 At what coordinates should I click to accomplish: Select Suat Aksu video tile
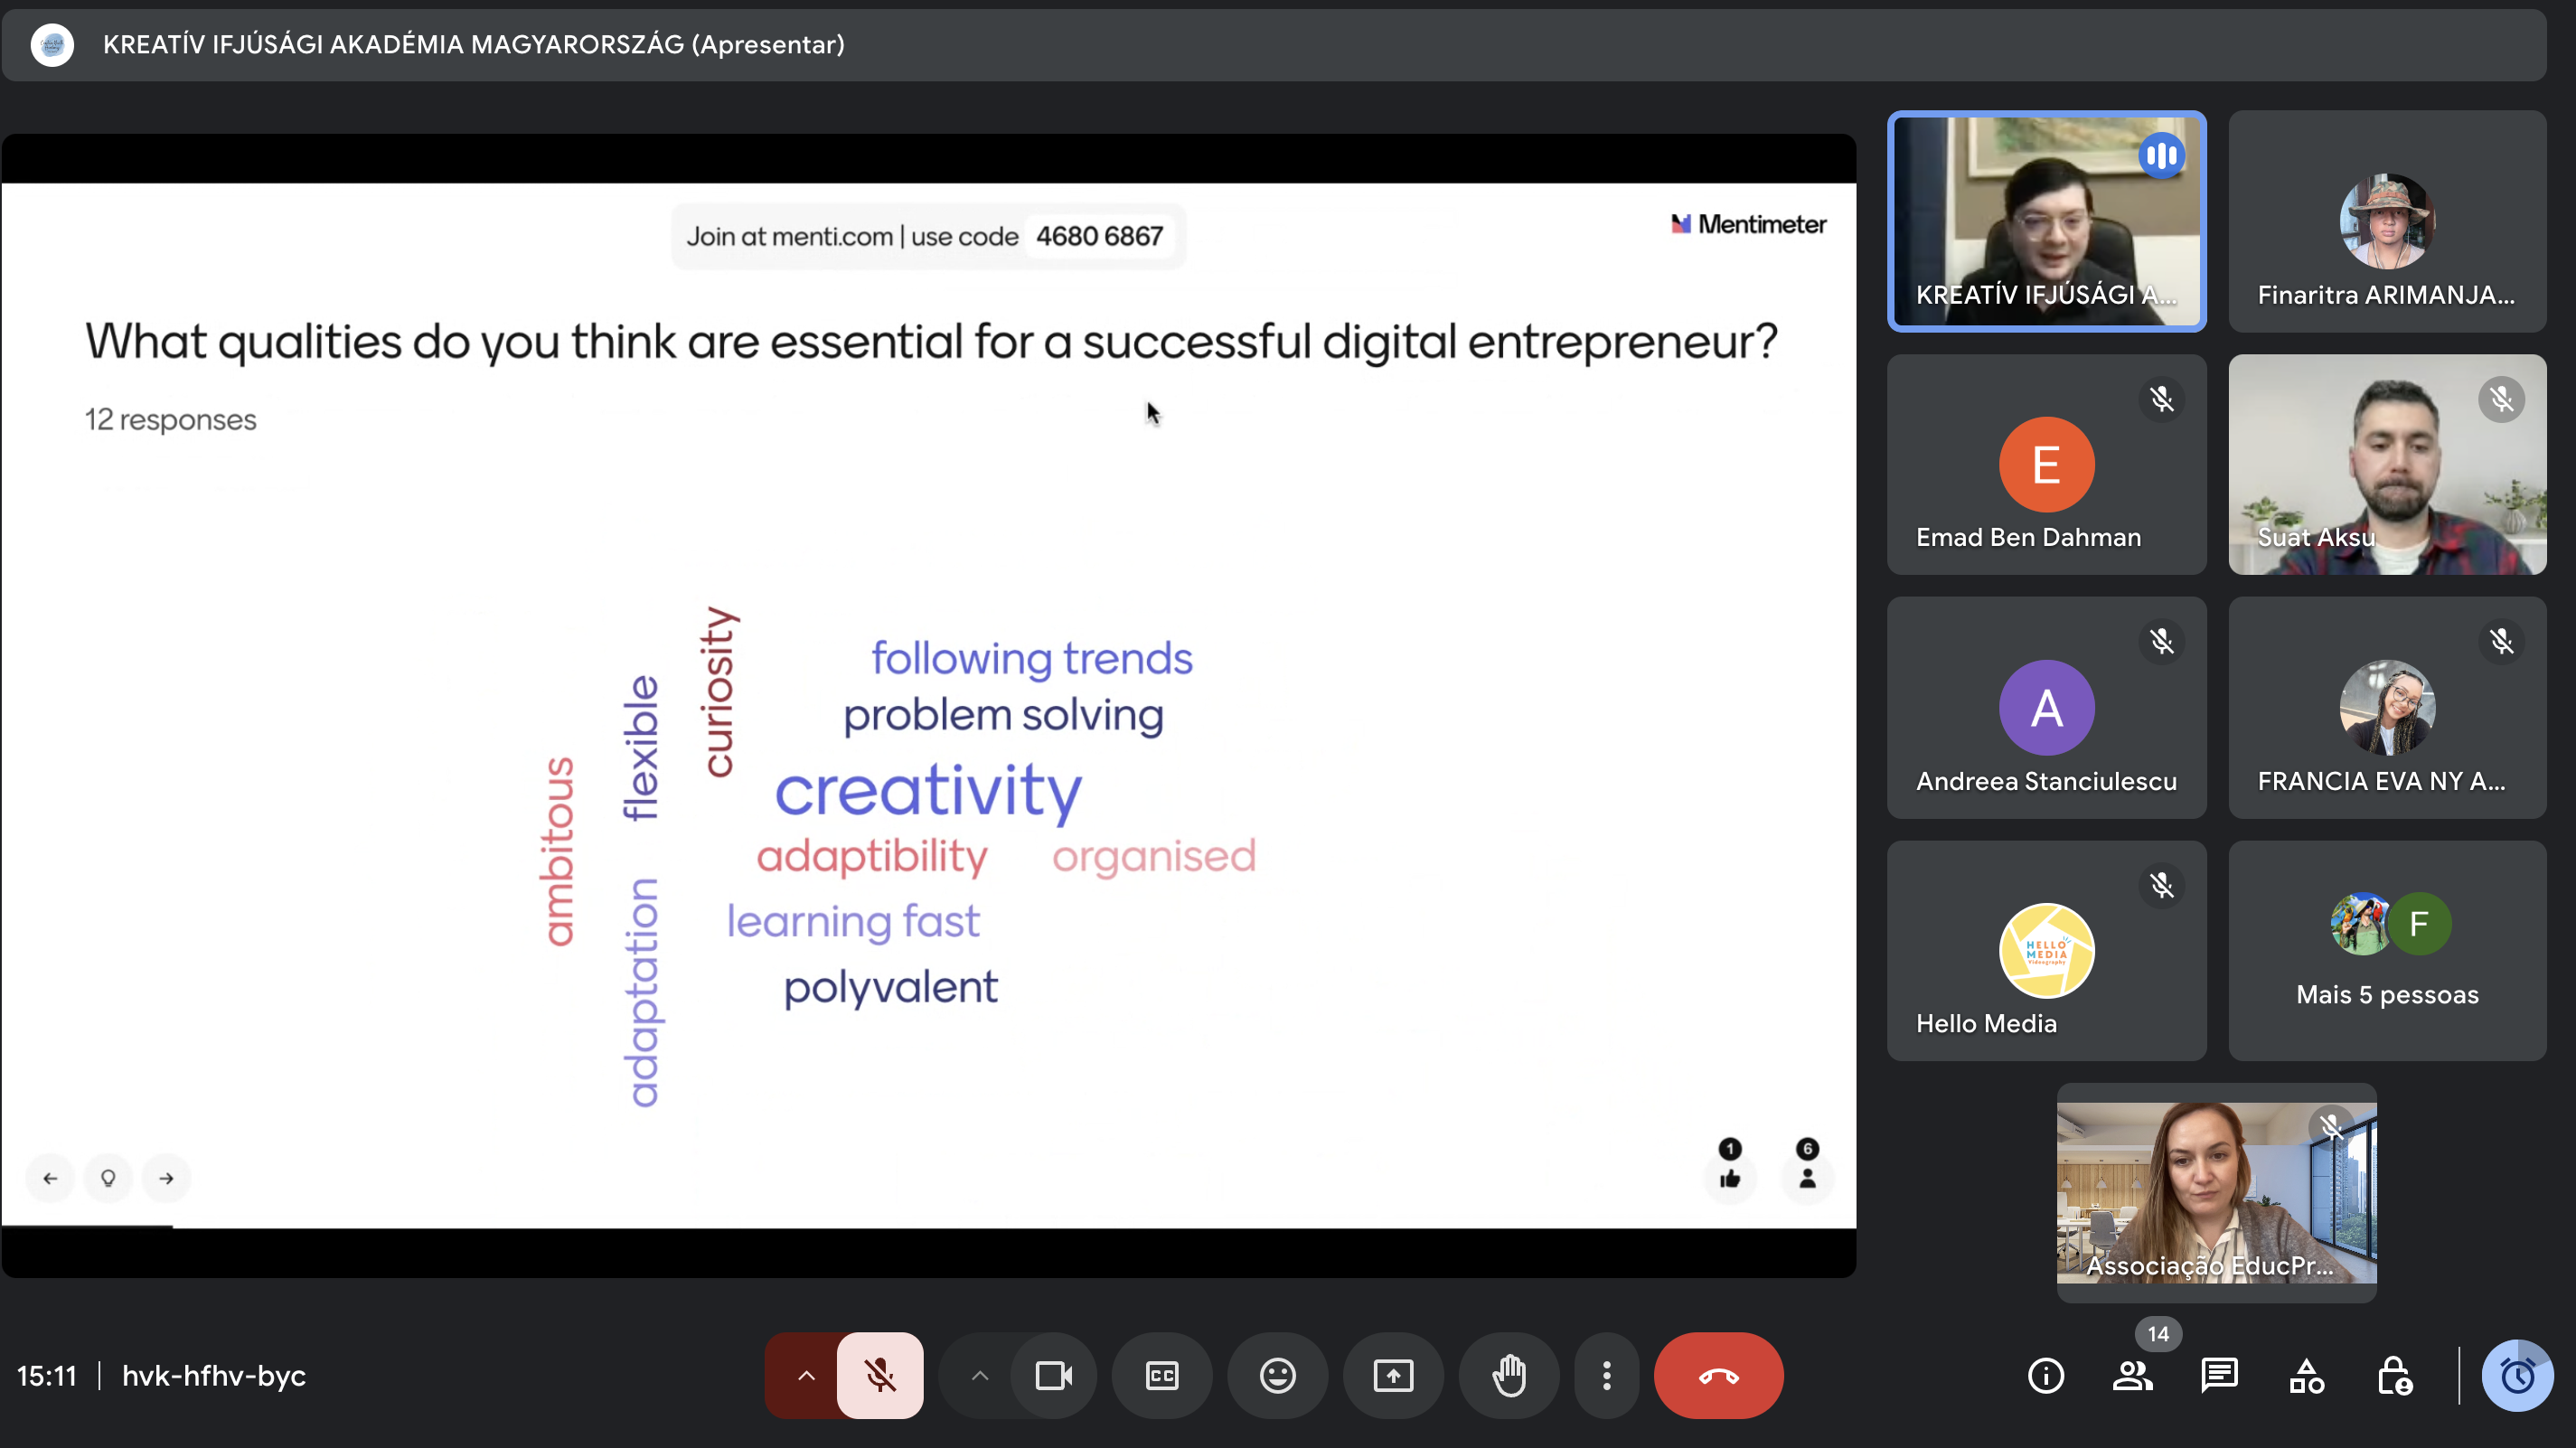2387,464
